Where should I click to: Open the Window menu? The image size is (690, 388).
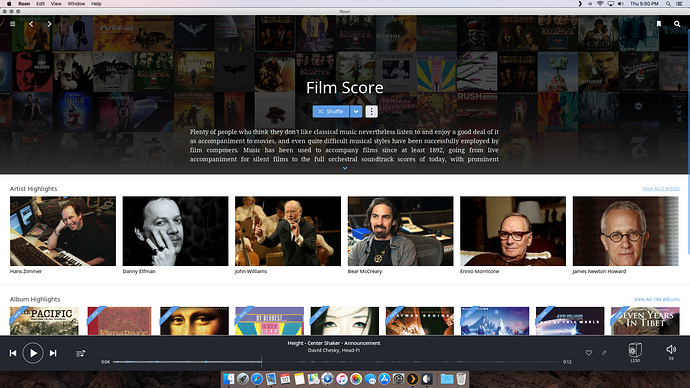76,4
